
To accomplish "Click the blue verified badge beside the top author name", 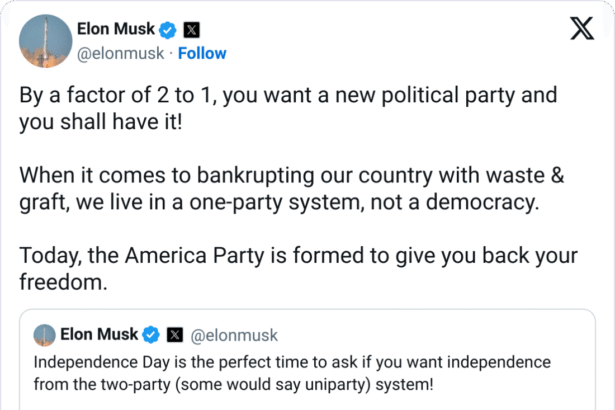I will click(x=166, y=30).
